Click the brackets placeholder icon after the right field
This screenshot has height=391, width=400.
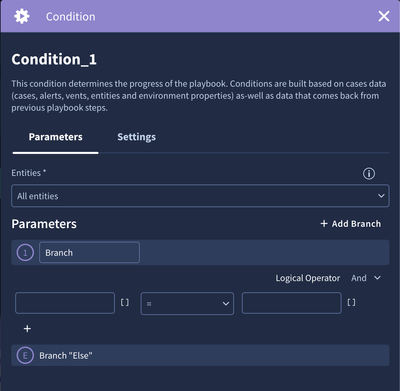pyautogui.click(x=351, y=302)
